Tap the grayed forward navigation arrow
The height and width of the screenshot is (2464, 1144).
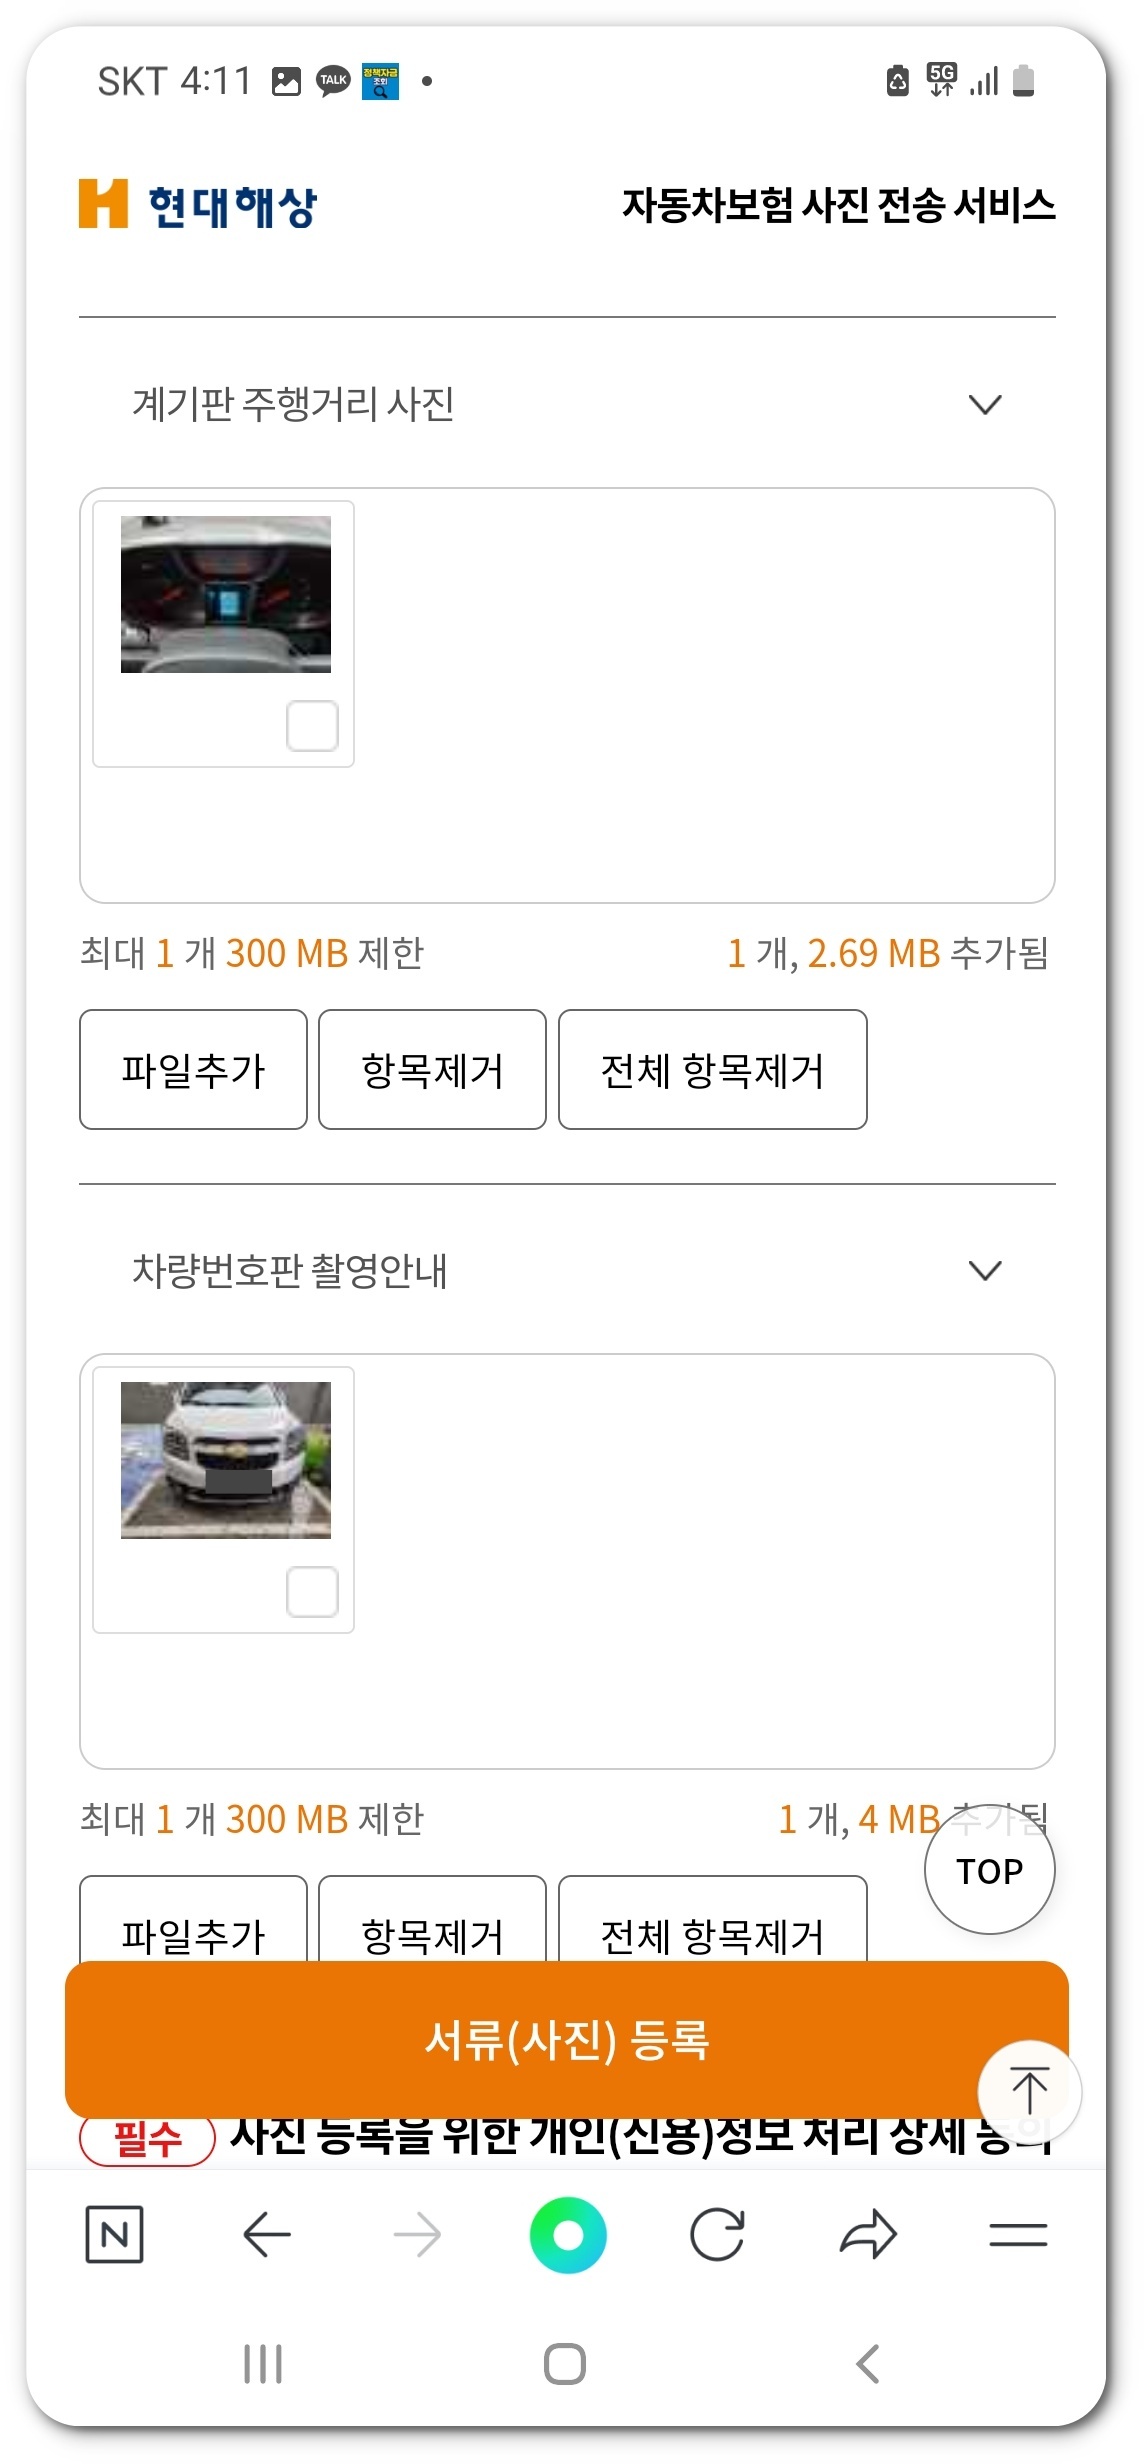coord(418,2233)
